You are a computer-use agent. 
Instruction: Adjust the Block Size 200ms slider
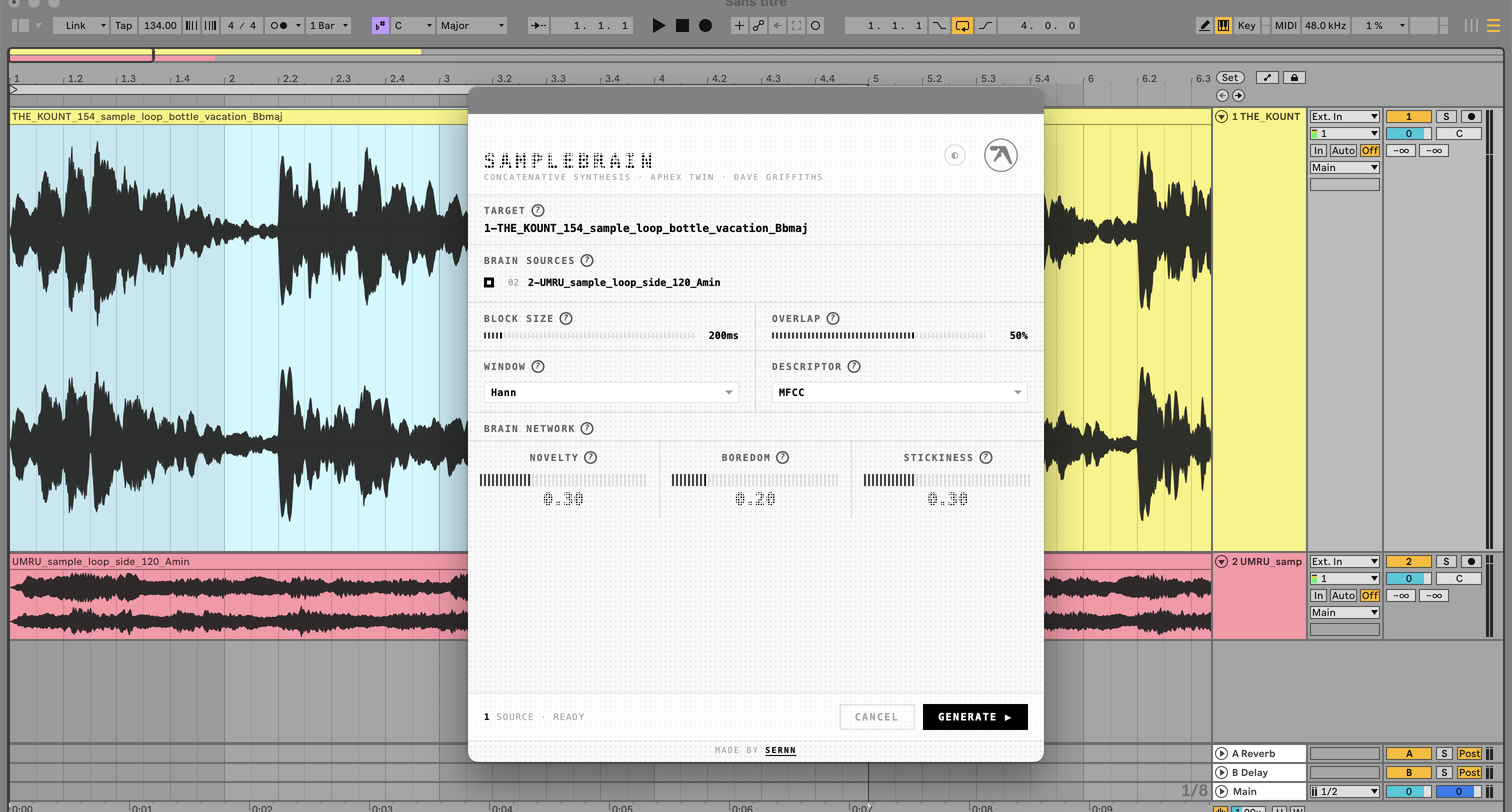coord(589,335)
